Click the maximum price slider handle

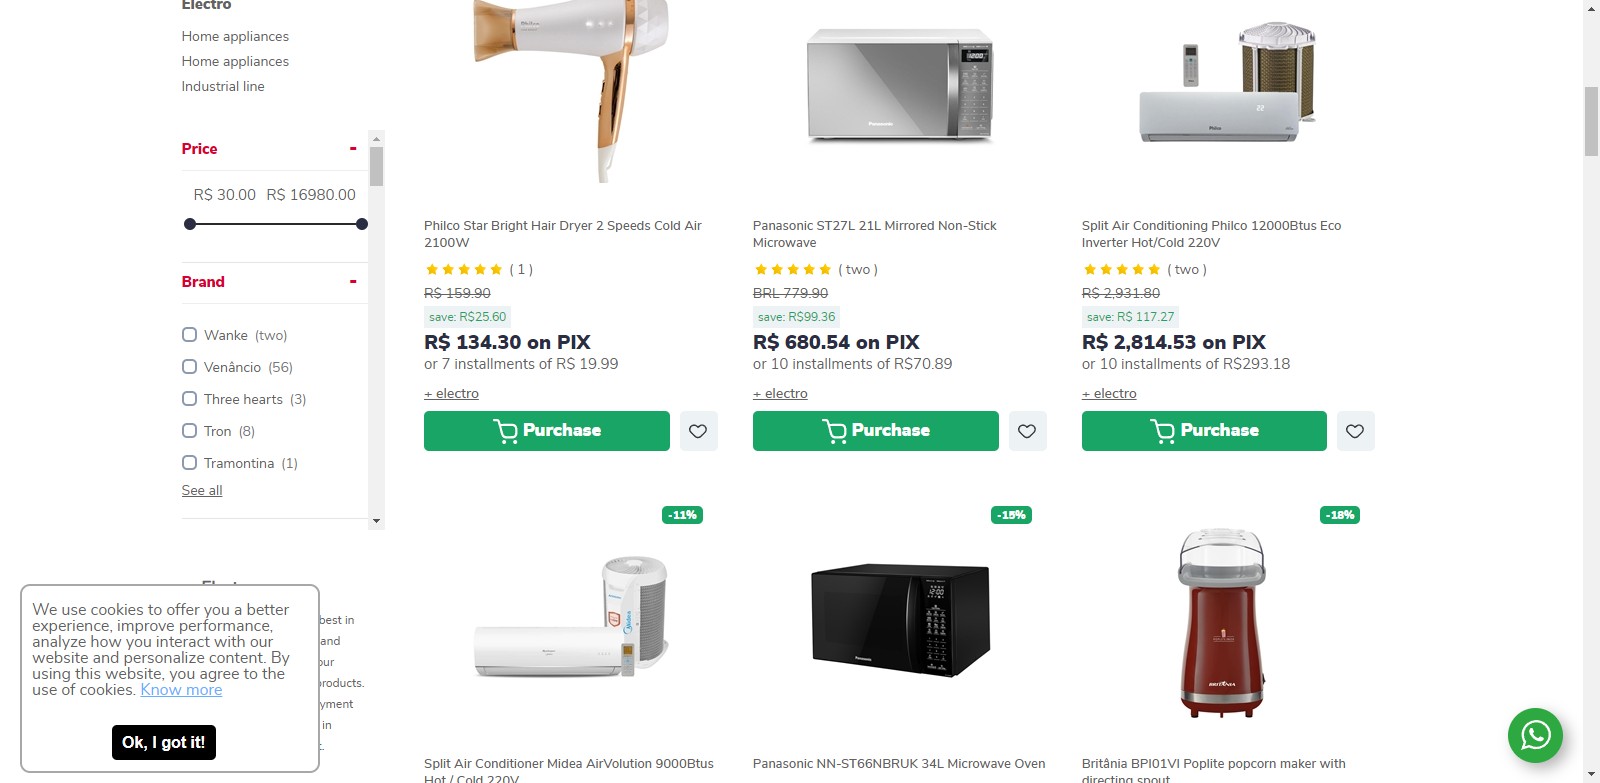tap(362, 224)
